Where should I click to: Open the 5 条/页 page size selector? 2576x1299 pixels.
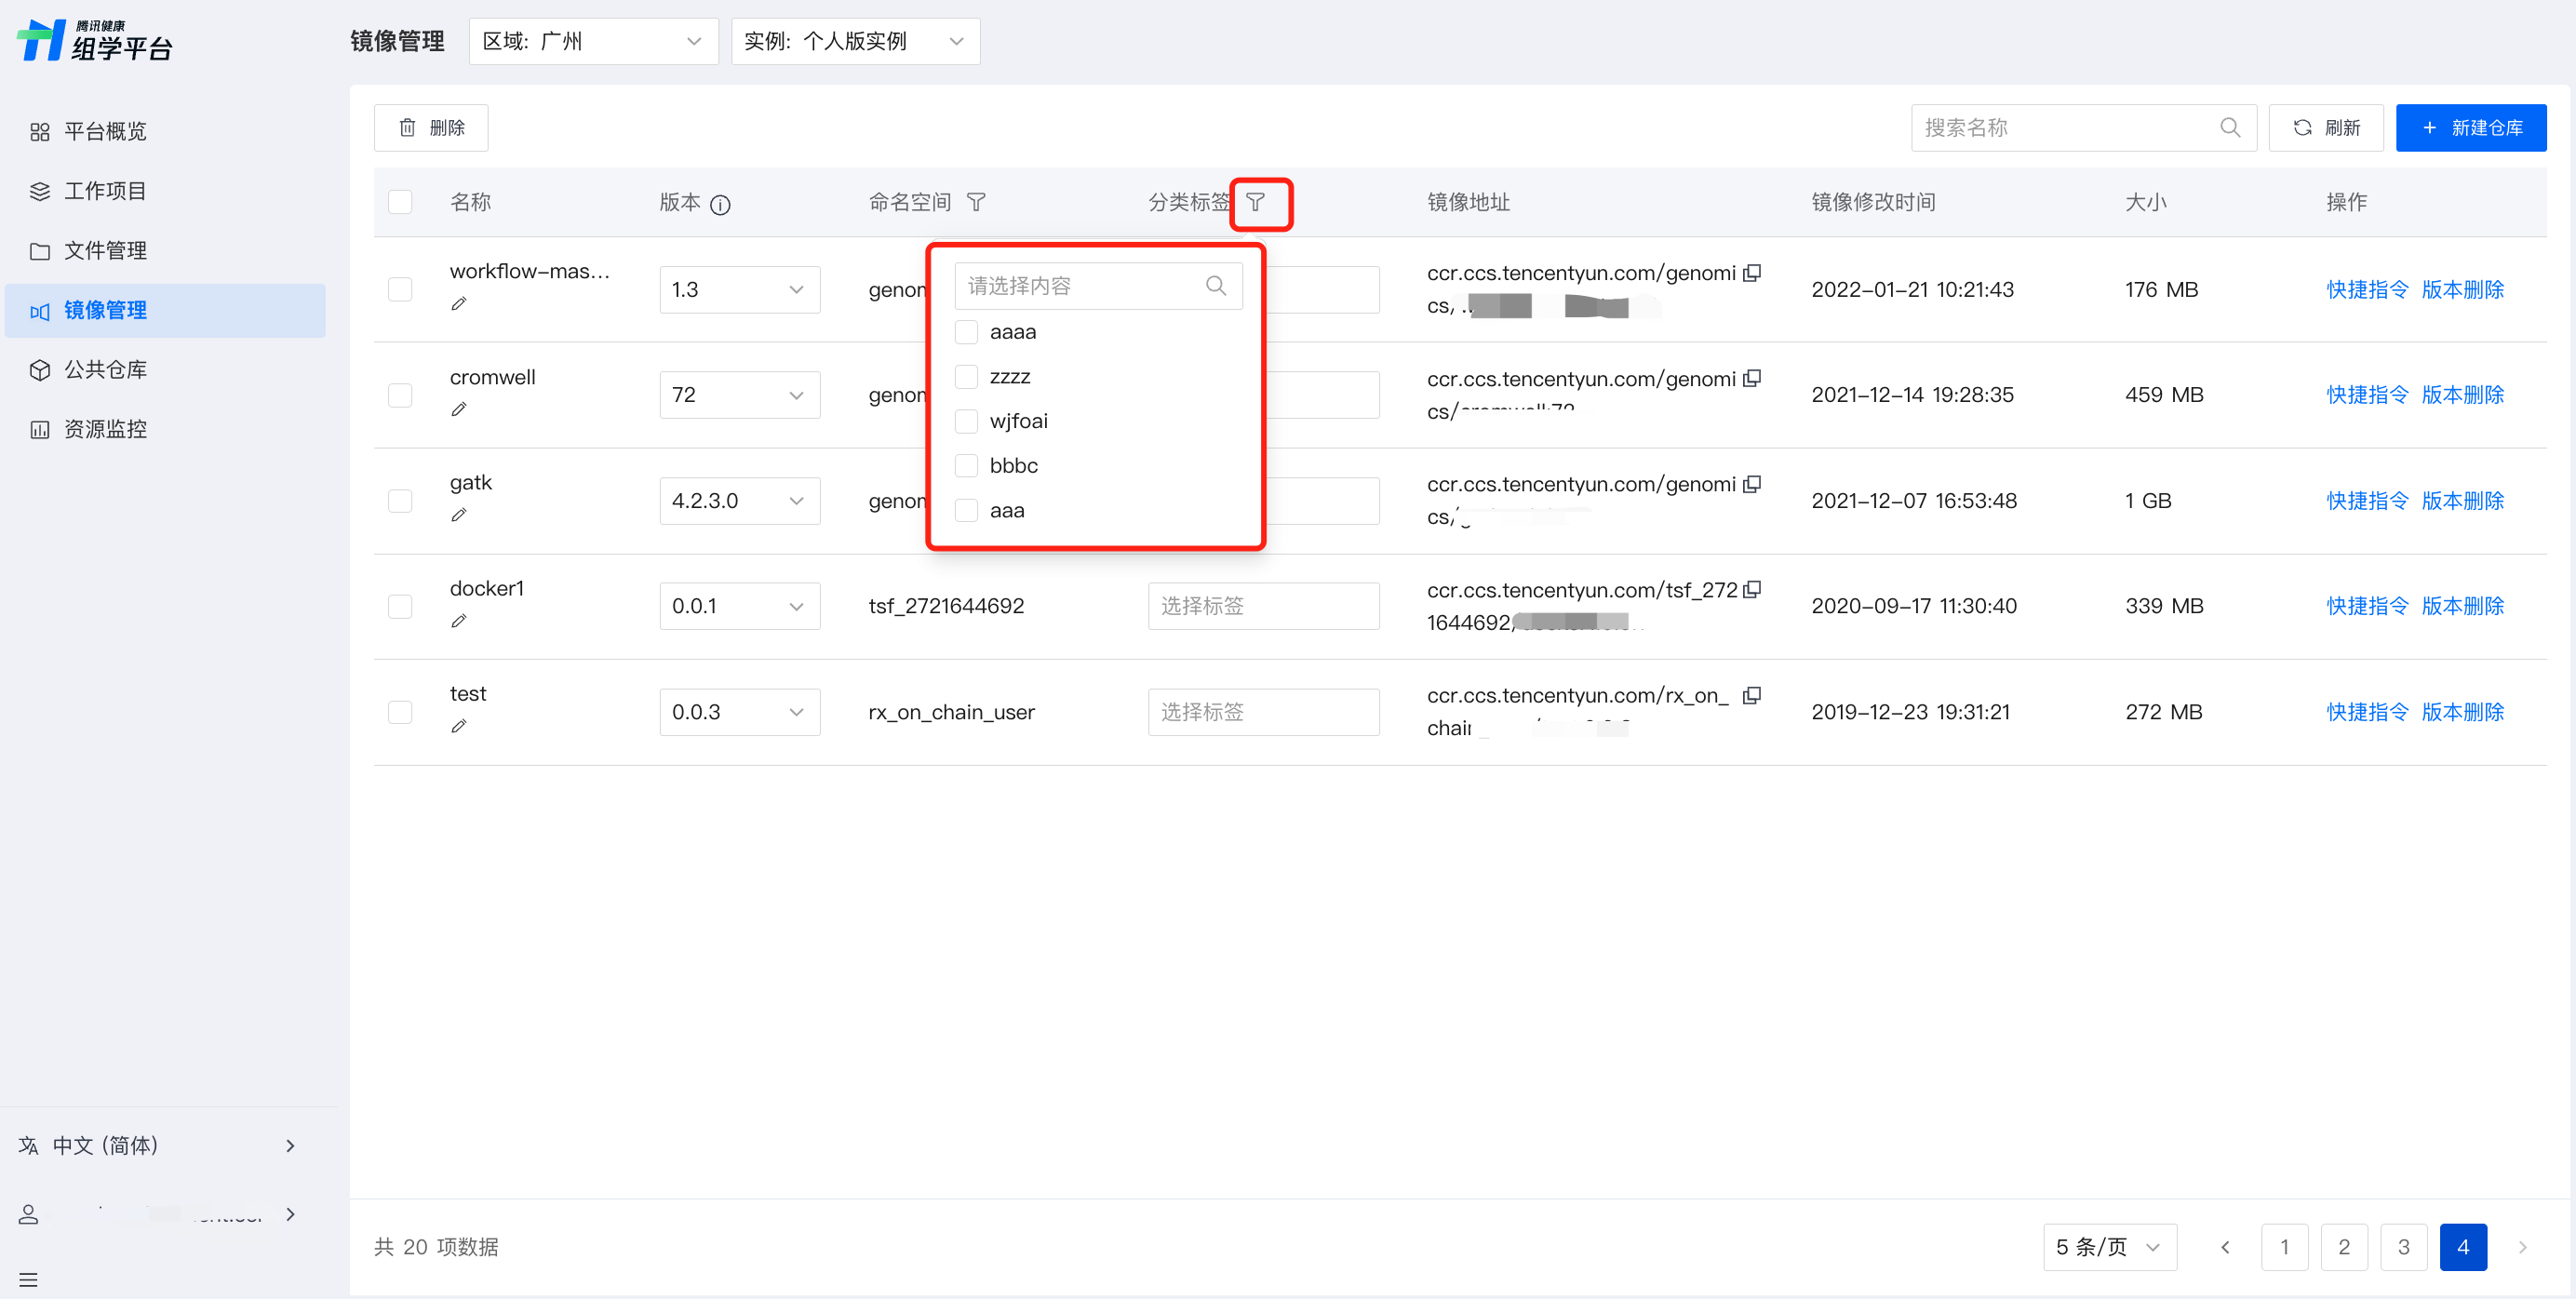(x=2109, y=1246)
